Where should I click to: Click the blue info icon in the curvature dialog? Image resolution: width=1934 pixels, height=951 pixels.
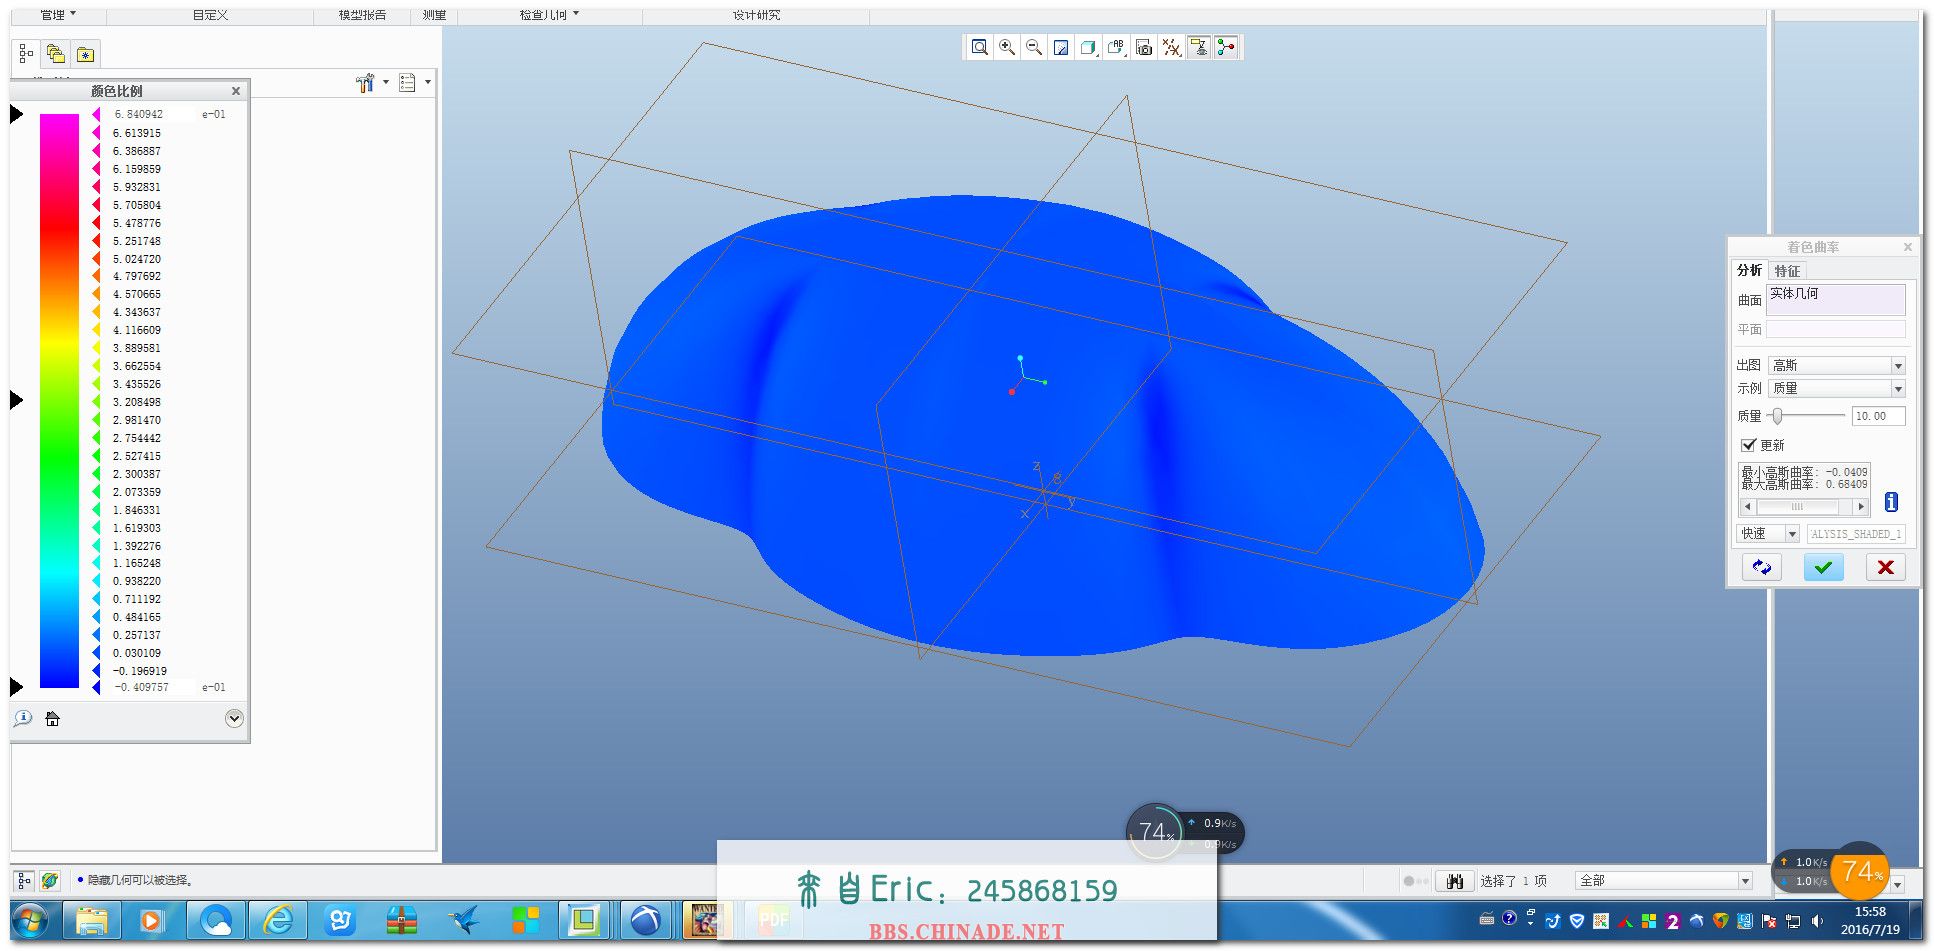coord(1891,502)
